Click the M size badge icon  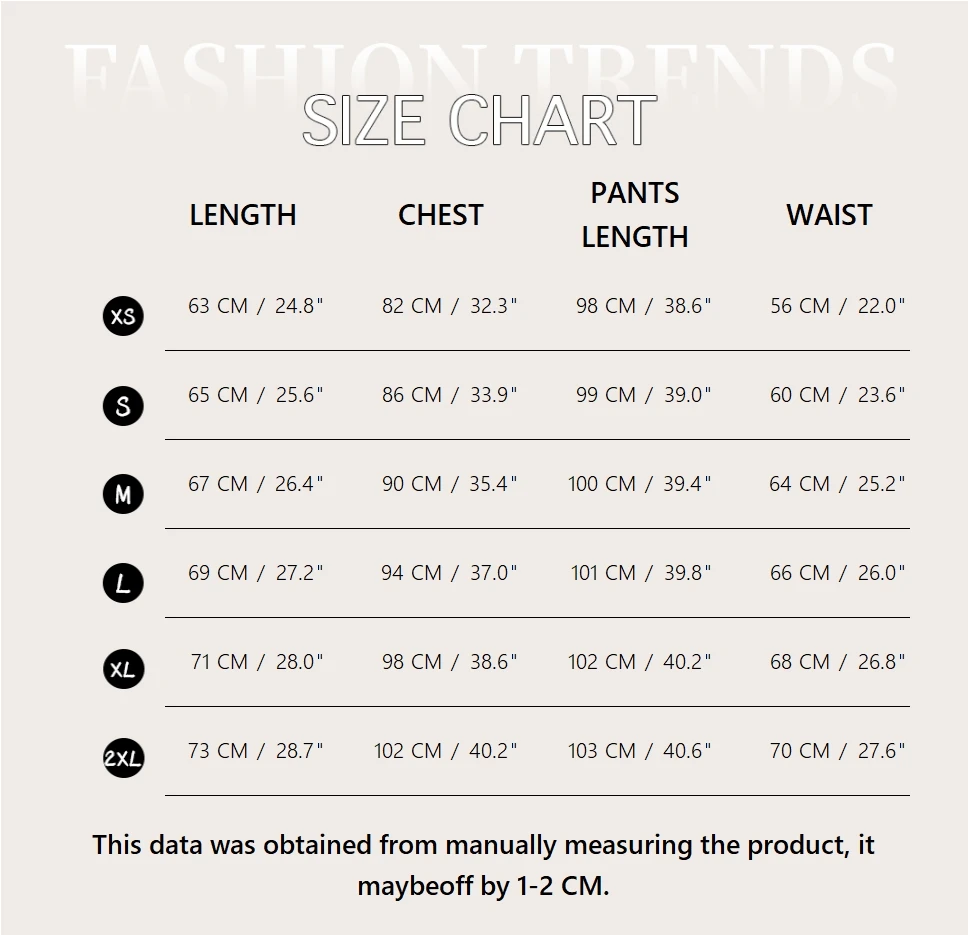pyautogui.click(x=123, y=494)
